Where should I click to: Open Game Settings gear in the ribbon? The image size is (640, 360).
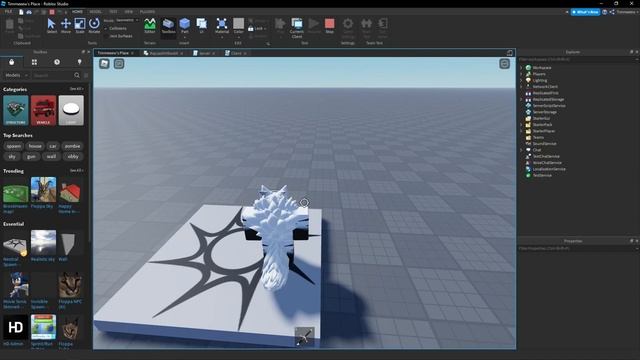pyautogui.click(x=348, y=26)
